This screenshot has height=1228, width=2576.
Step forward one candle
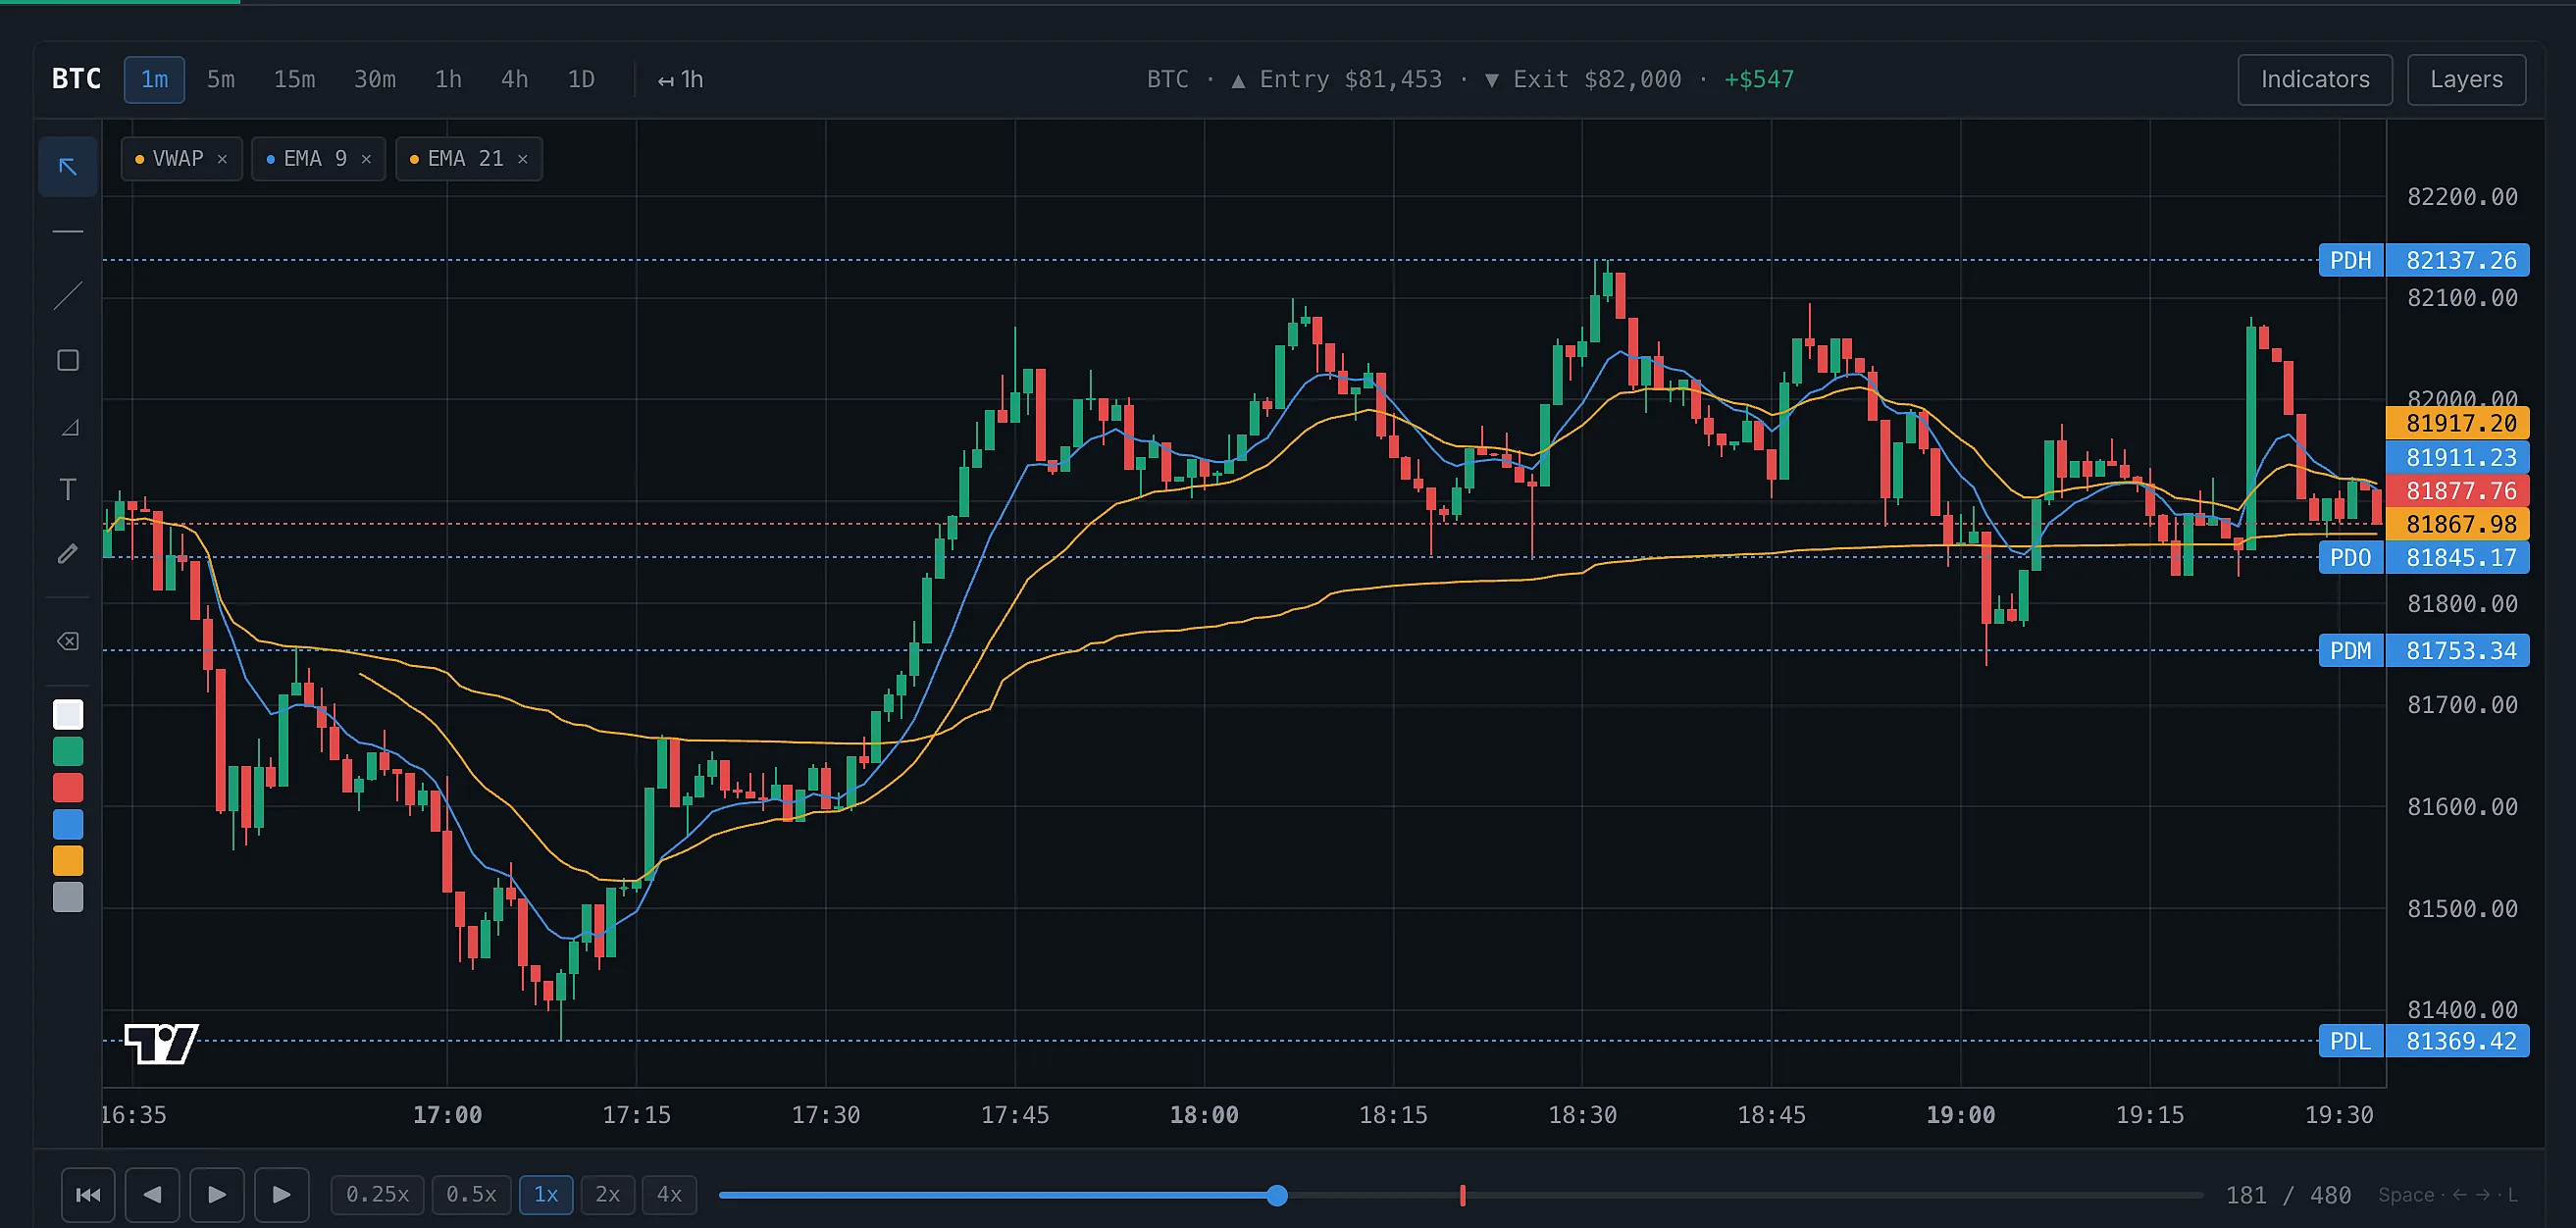(281, 1195)
